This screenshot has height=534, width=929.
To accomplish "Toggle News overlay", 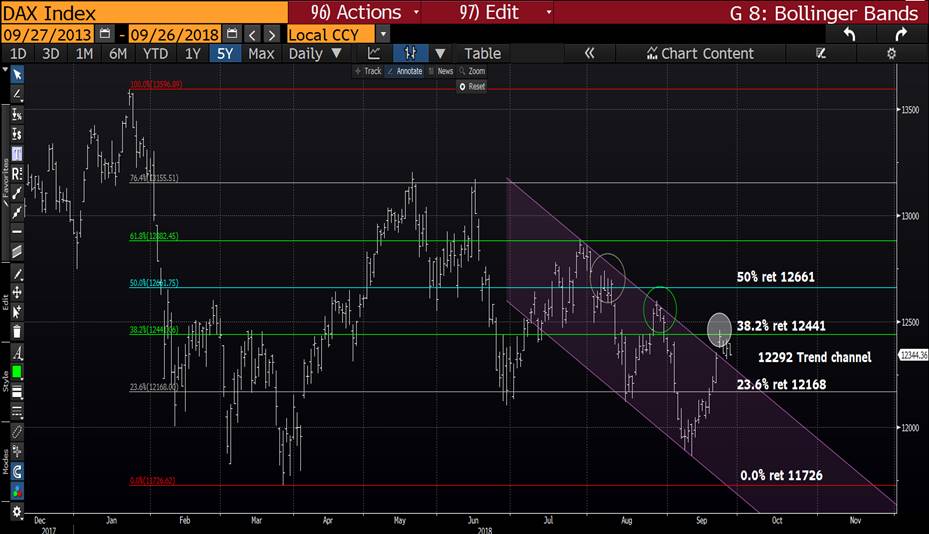I will tap(441, 71).
